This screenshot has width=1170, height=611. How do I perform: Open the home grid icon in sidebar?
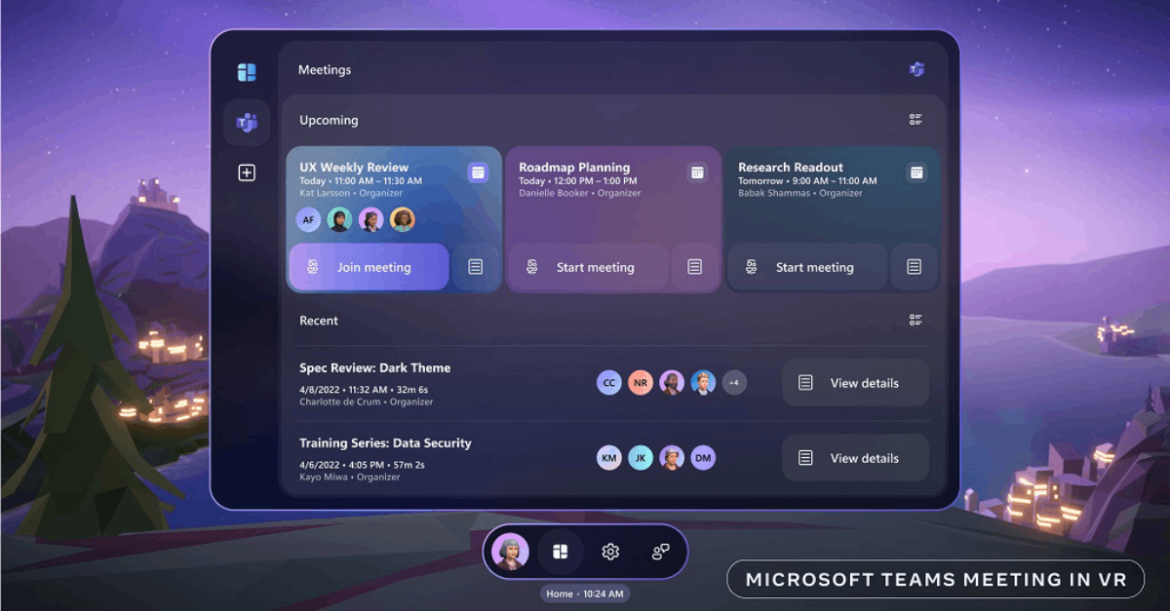click(x=246, y=72)
